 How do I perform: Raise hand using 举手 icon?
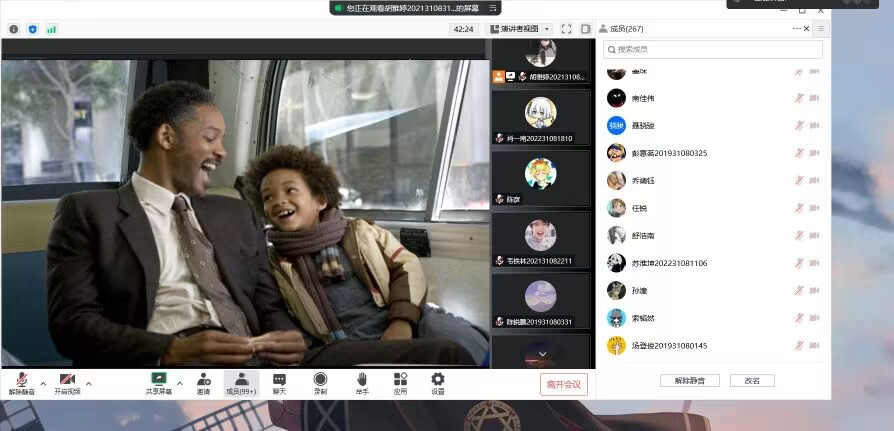click(362, 383)
